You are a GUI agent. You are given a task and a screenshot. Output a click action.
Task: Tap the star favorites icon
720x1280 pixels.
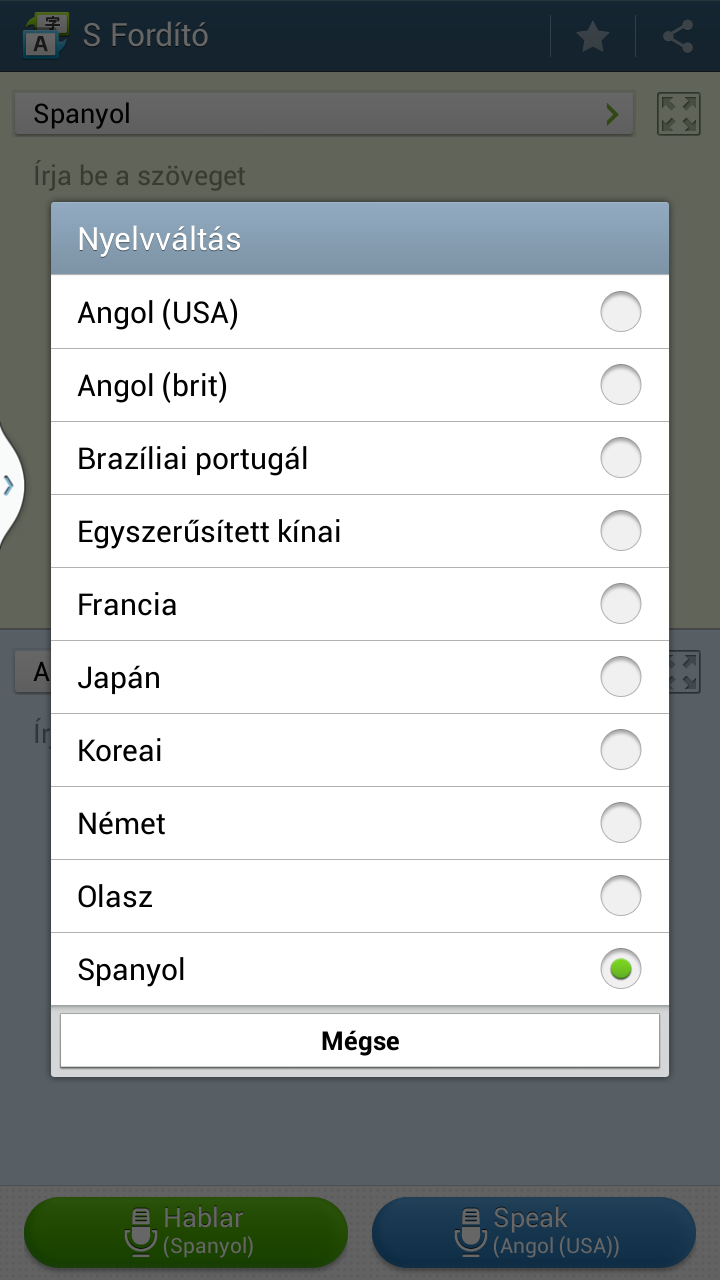[593, 37]
